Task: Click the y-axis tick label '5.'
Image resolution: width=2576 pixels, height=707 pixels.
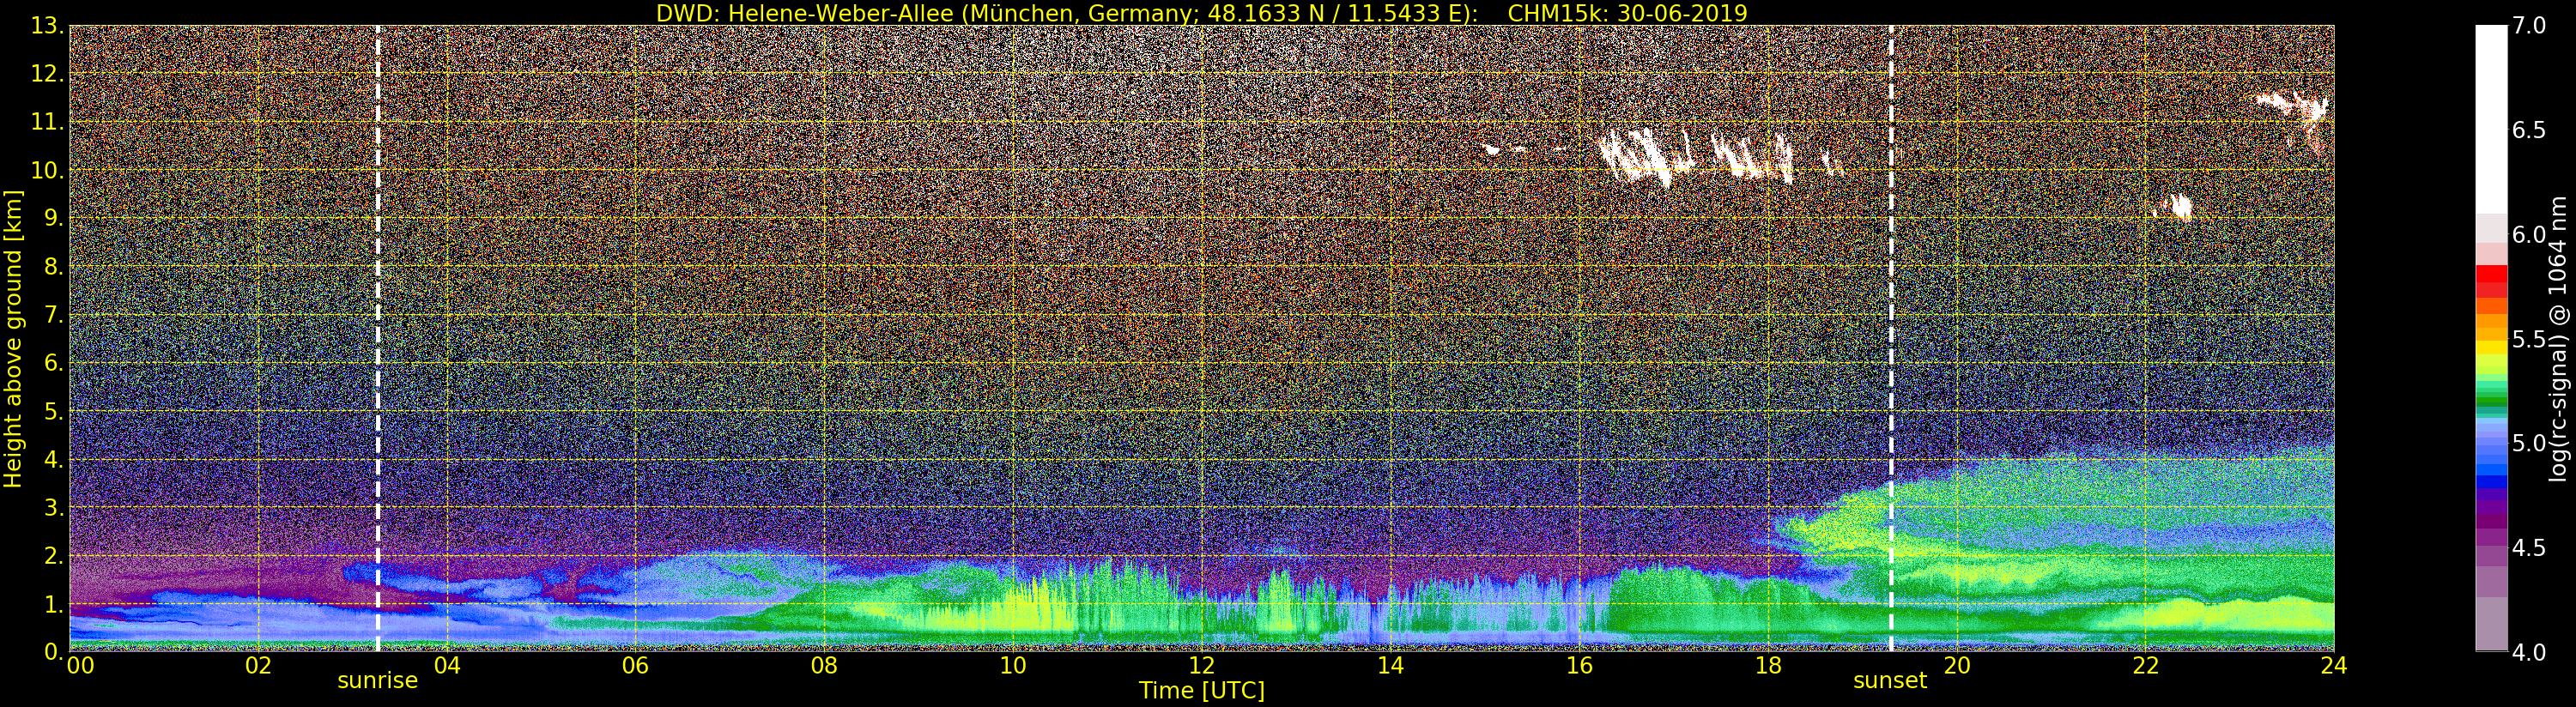Action: pos(53,411)
